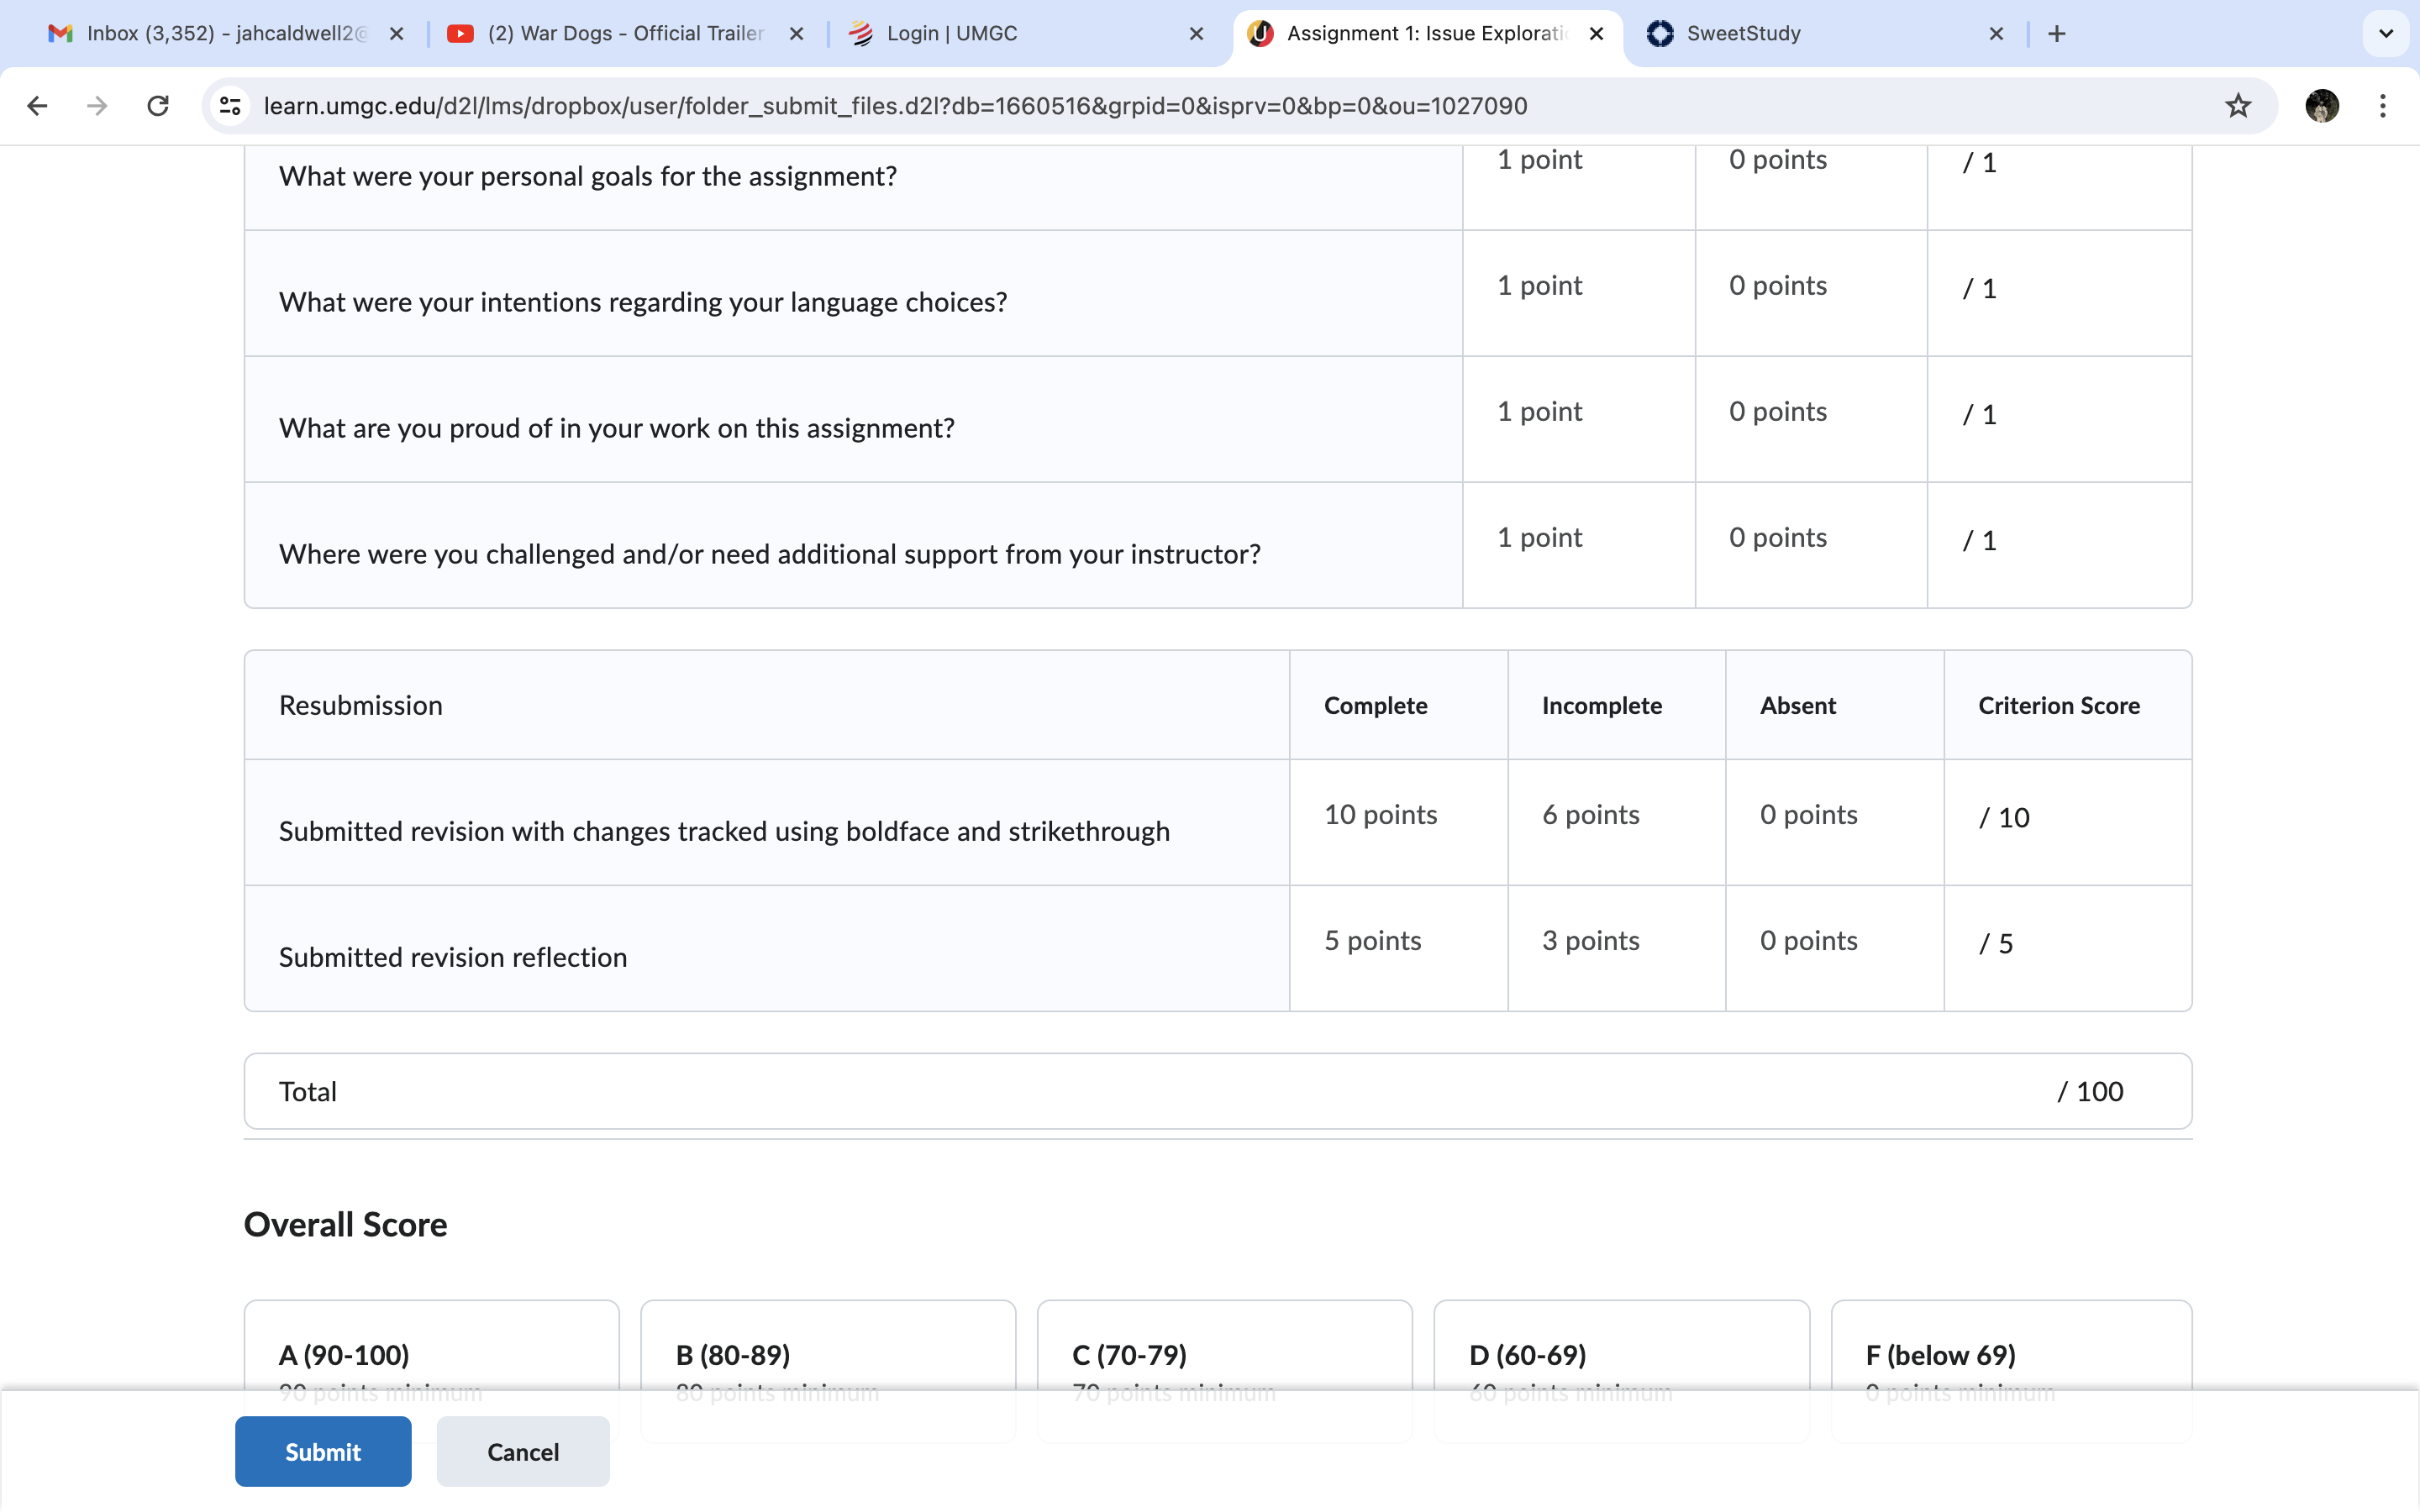Close the Login UMGC tab
Viewport: 2420px width, 1512px height.
[1196, 34]
